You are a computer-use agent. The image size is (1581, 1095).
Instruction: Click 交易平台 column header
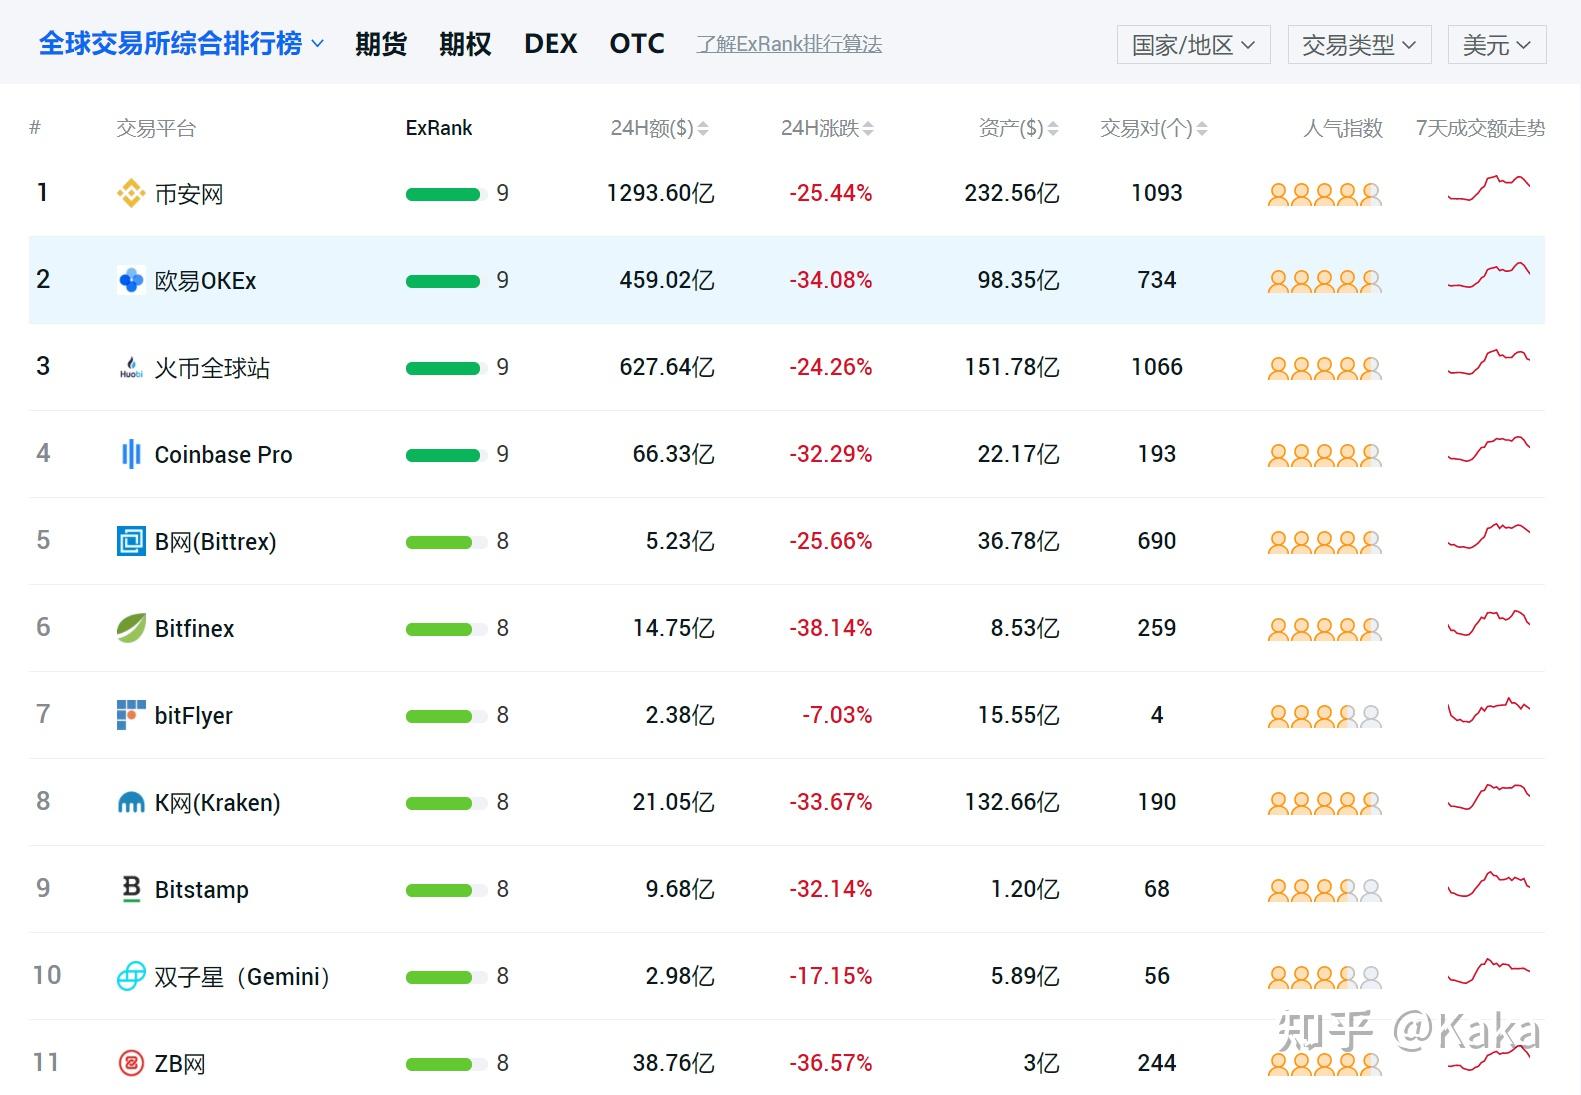pyautogui.click(x=156, y=128)
